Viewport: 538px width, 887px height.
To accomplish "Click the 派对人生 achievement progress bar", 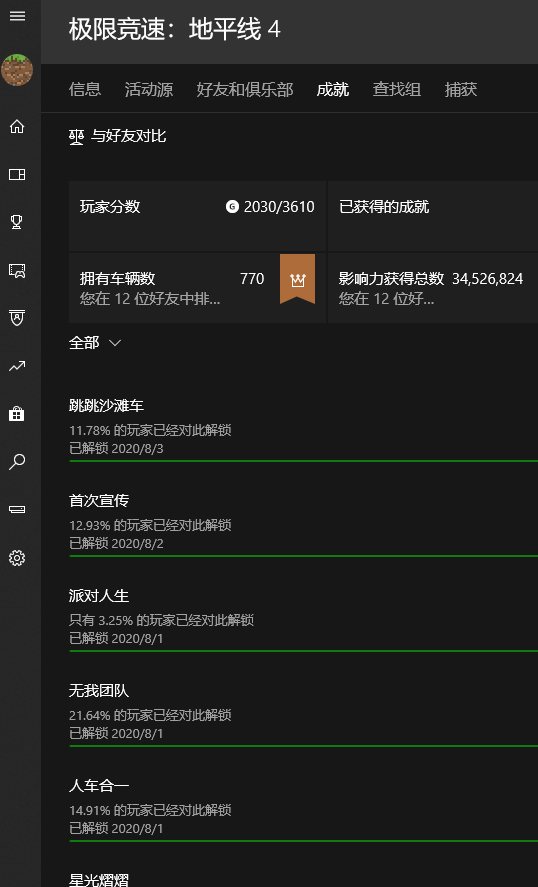I will [303, 651].
